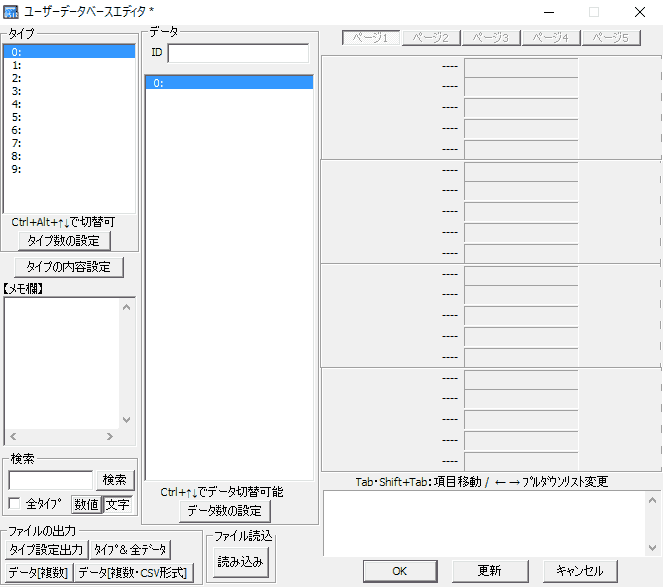This screenshot has width=663, height=587.
Task: Select type 6: in the タイプ list
Action: [x=69, y=130]
